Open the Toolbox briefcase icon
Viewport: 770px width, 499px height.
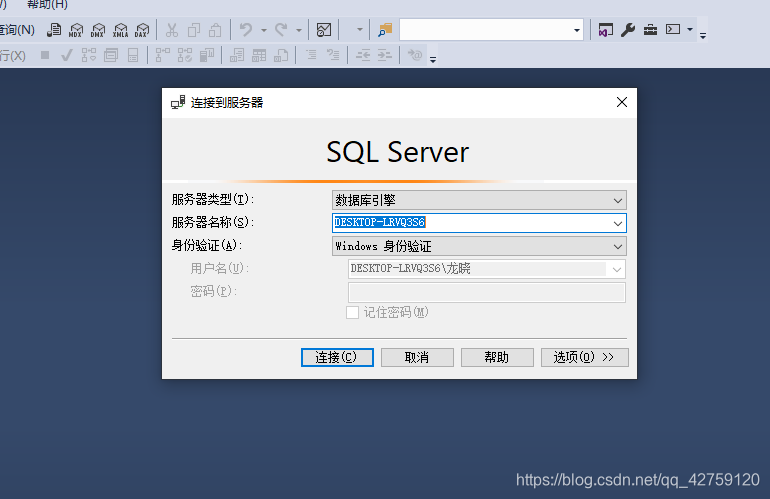click(650, 30)
